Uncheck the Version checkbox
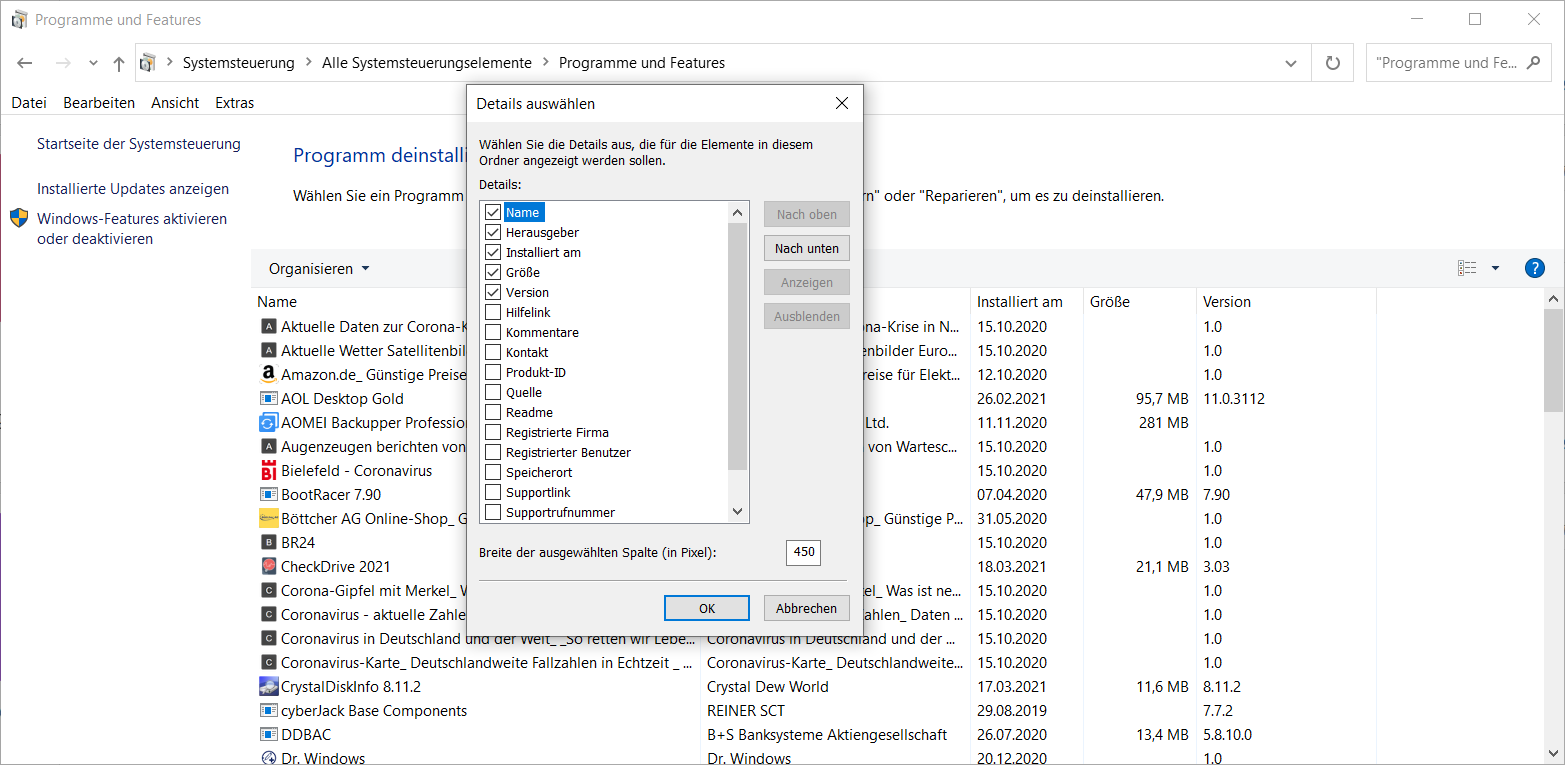This screenshot has height=765, width=1565. pos(493,293)
